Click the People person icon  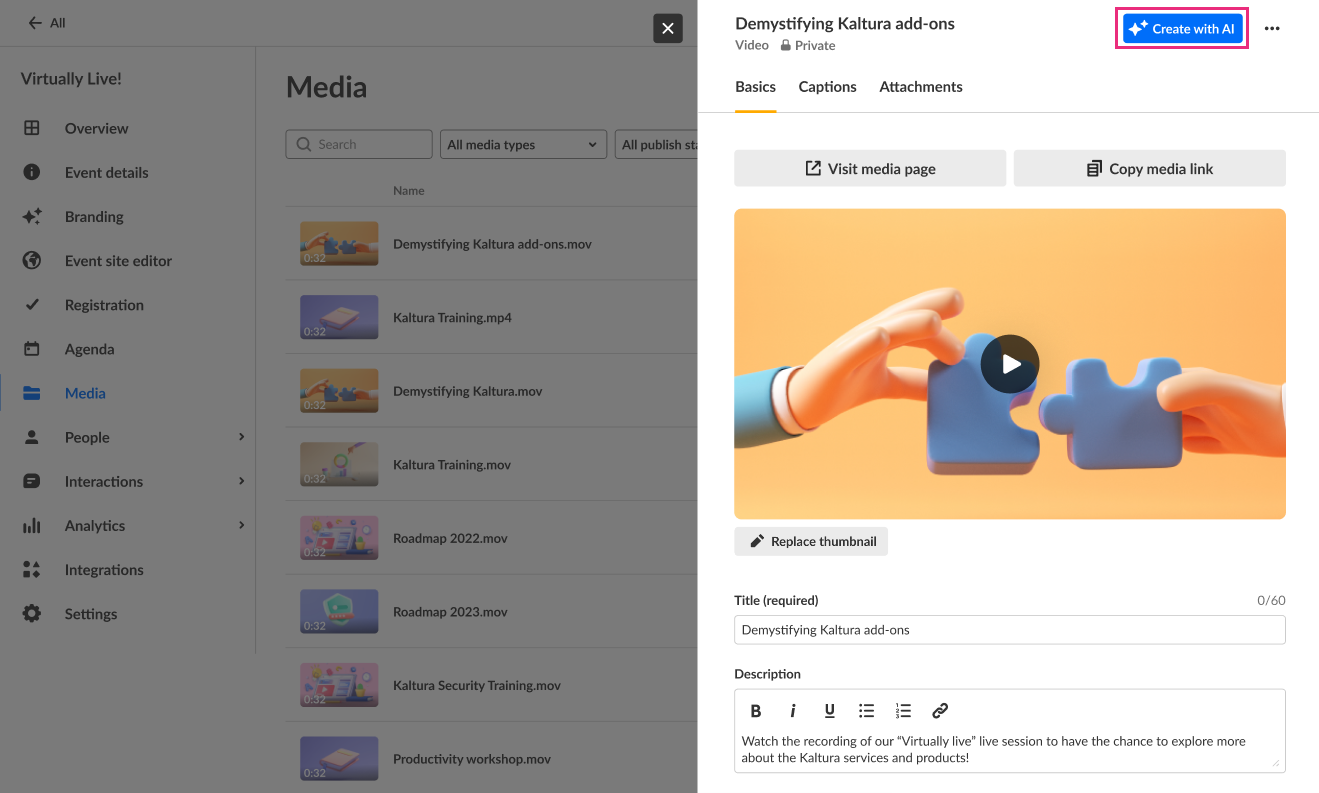[32, 437]
